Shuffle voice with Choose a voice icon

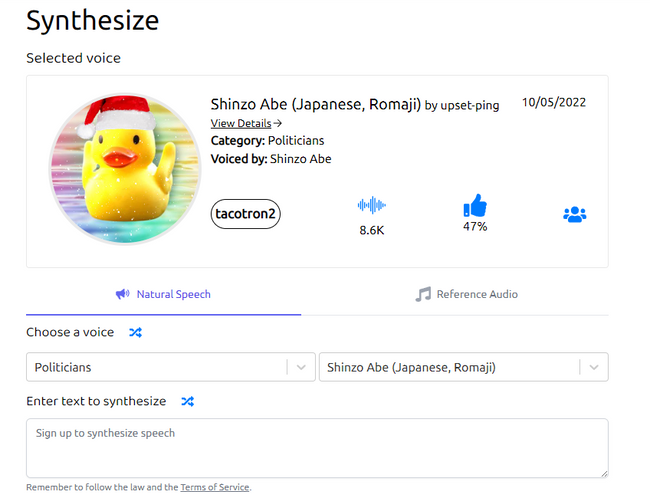(136, 332)
